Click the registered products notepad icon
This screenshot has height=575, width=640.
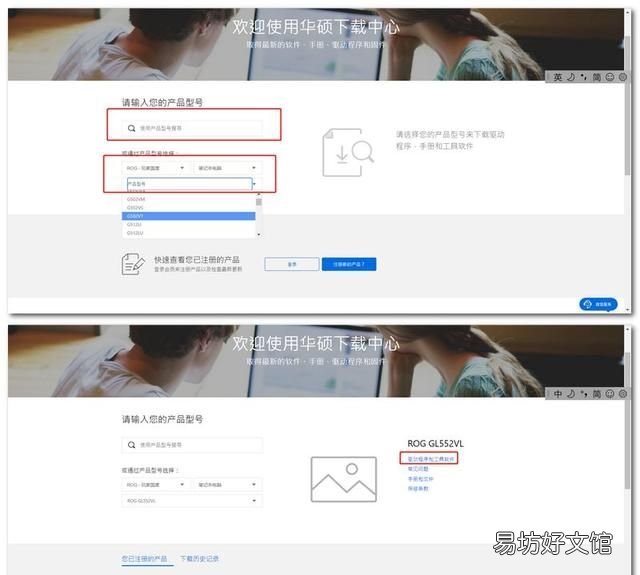(x=133, y=264)
